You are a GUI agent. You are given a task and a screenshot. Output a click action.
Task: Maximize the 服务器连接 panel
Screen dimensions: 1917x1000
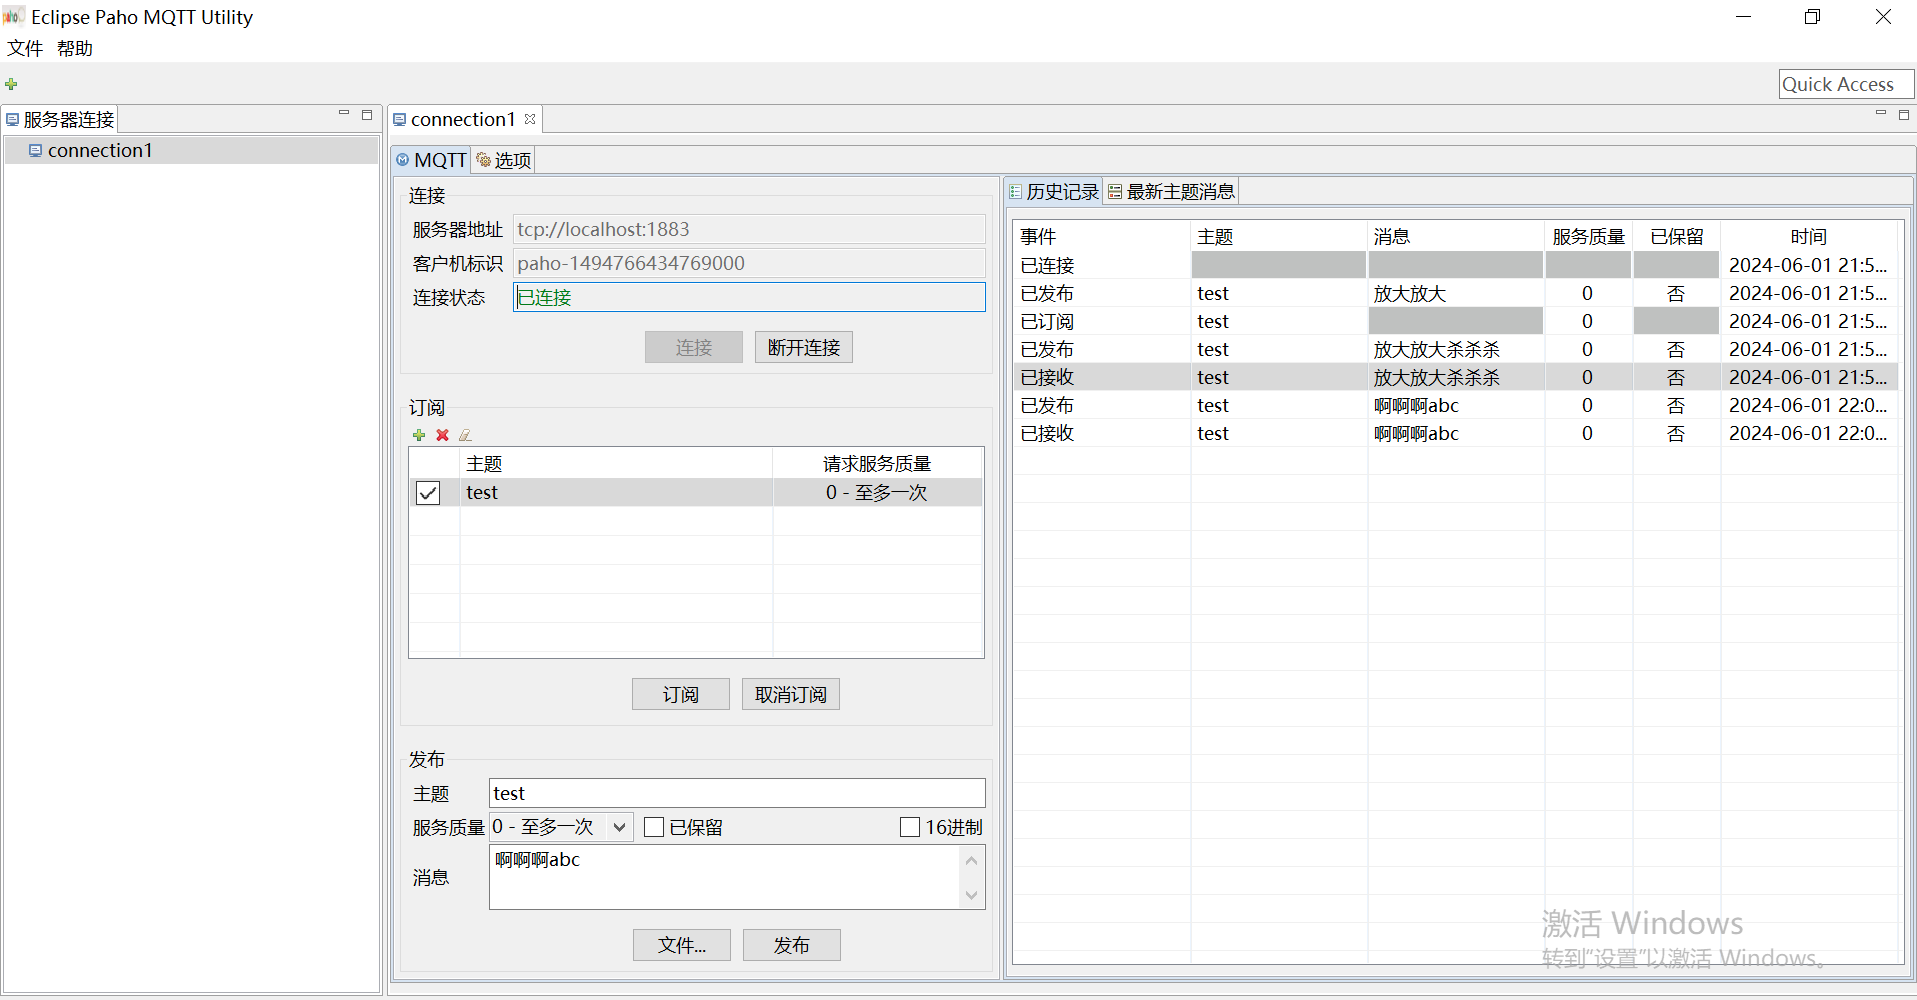click(367, 115)
